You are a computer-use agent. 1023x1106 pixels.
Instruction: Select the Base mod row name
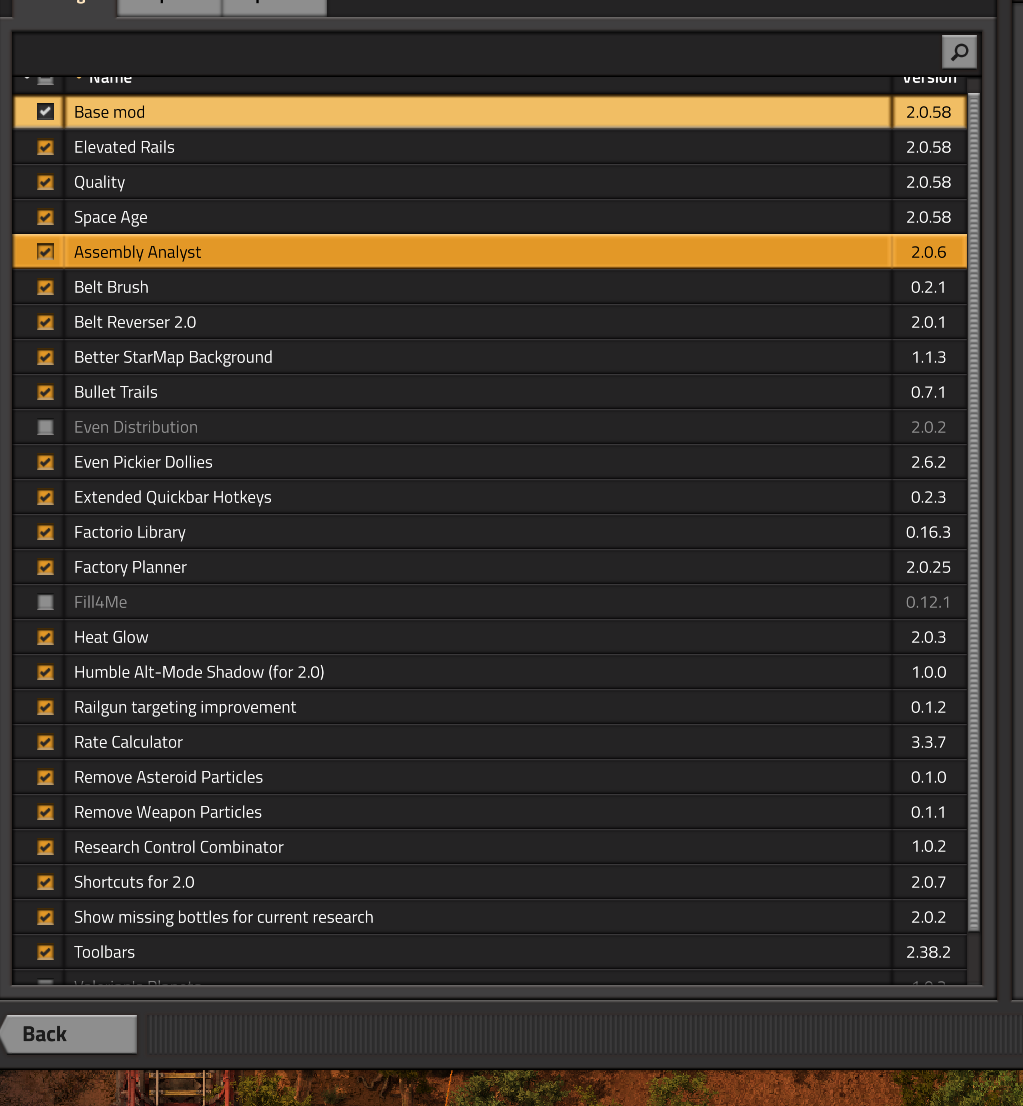(109, 112)
